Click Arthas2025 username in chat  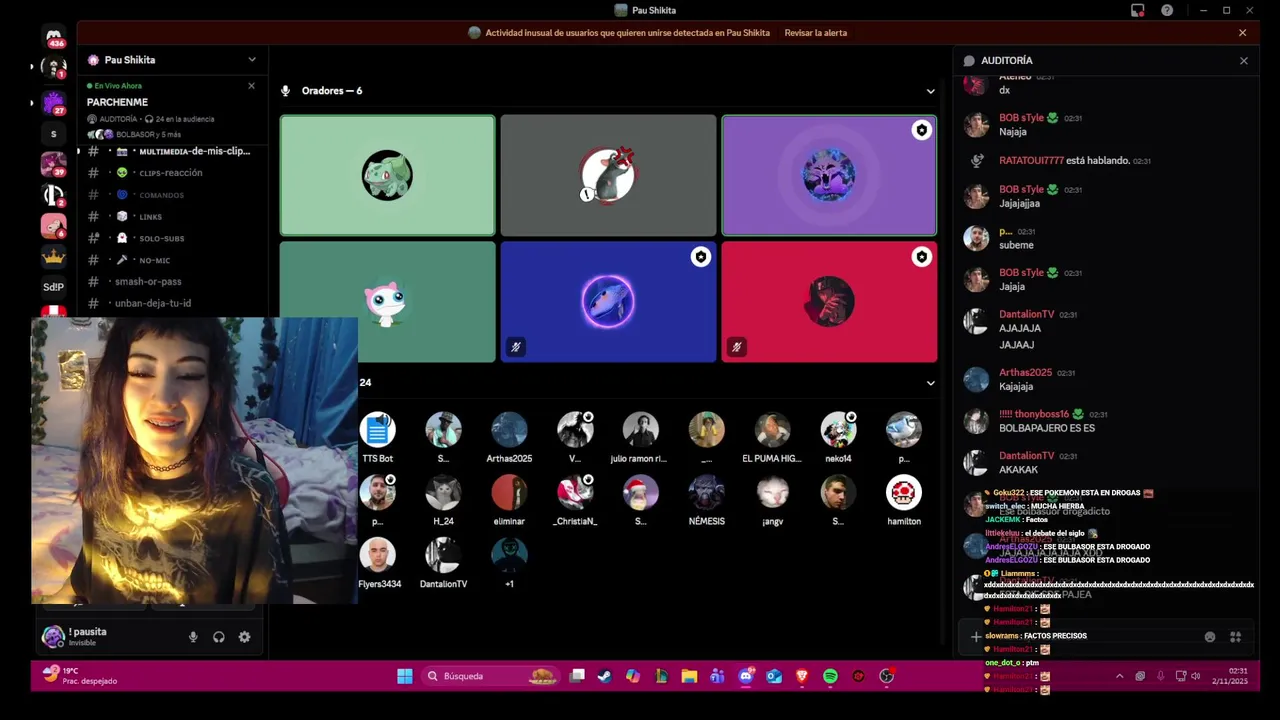pyautogui.click(x=1025, y=372)
